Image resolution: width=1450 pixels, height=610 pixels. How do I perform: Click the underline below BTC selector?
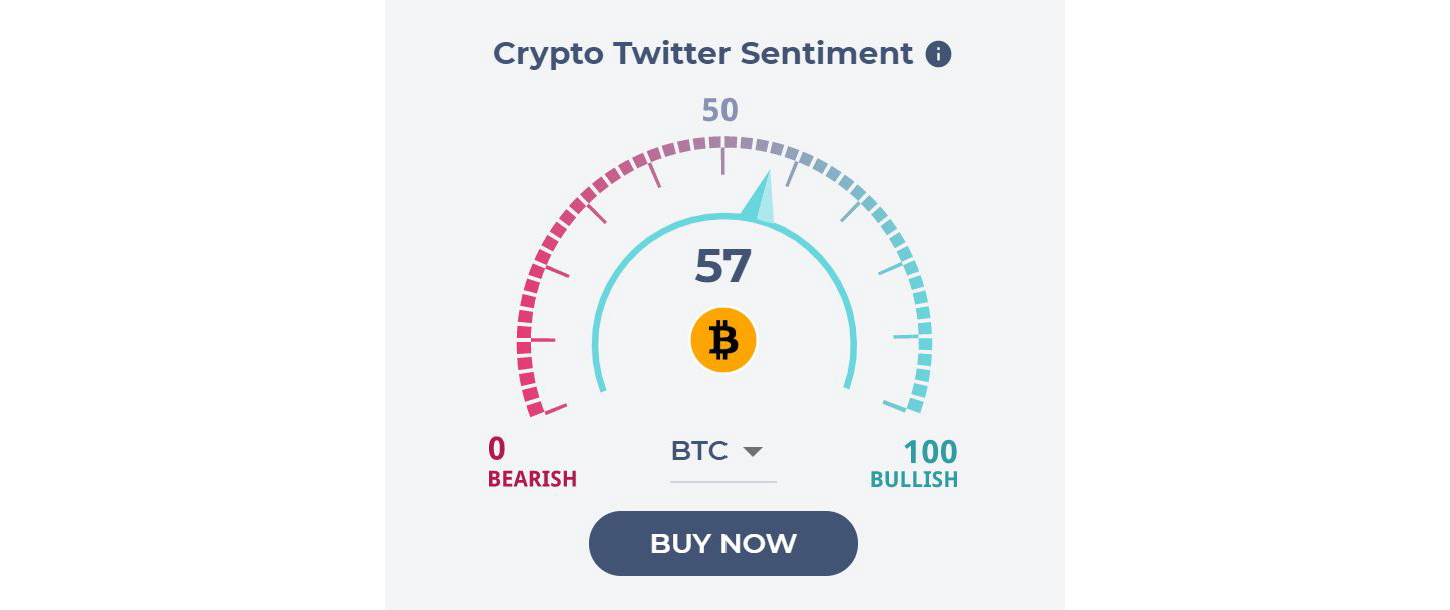tap(723, 482)
